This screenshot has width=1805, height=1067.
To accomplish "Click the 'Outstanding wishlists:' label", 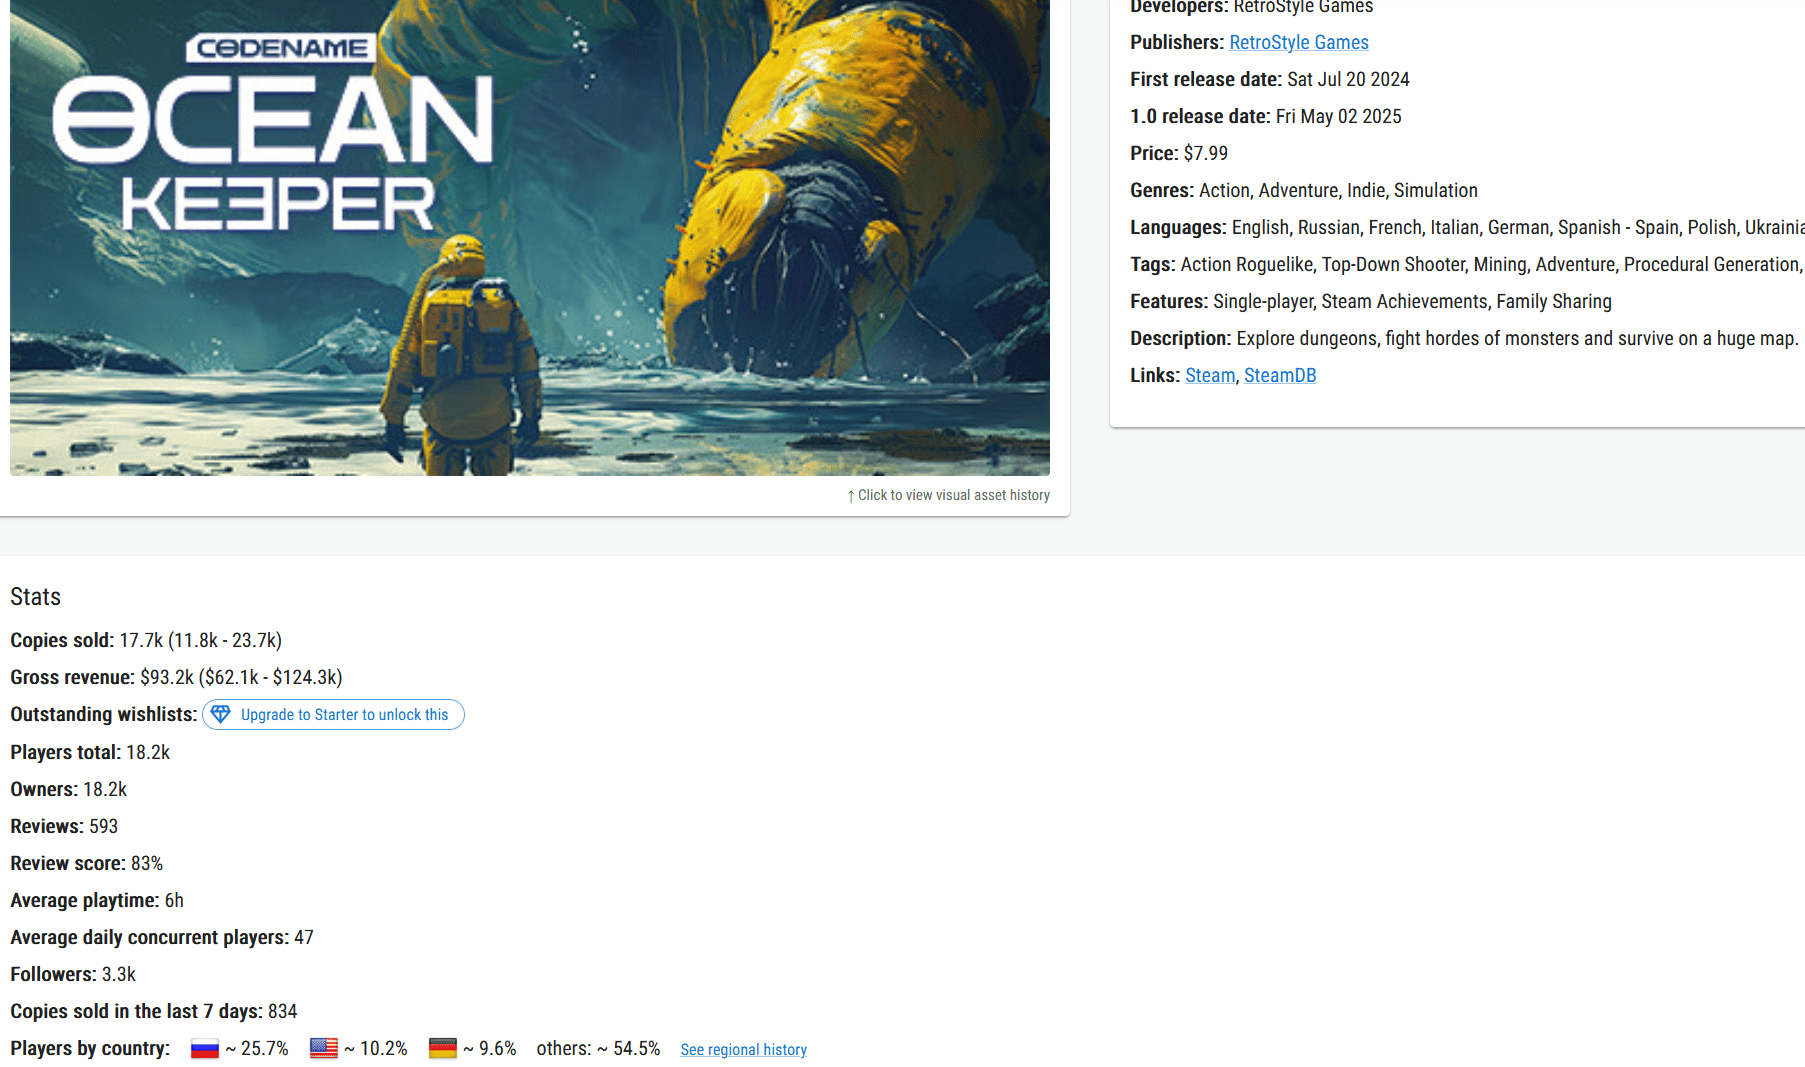I will click(x=104, y=714).
